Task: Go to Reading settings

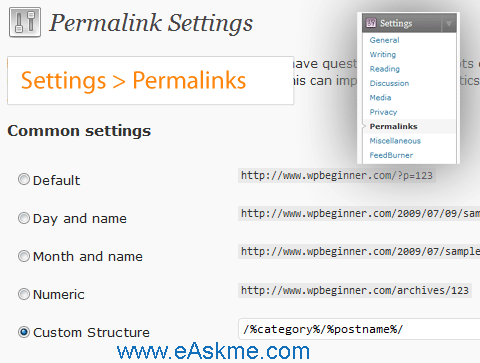Action: click(x=384, y=69)
